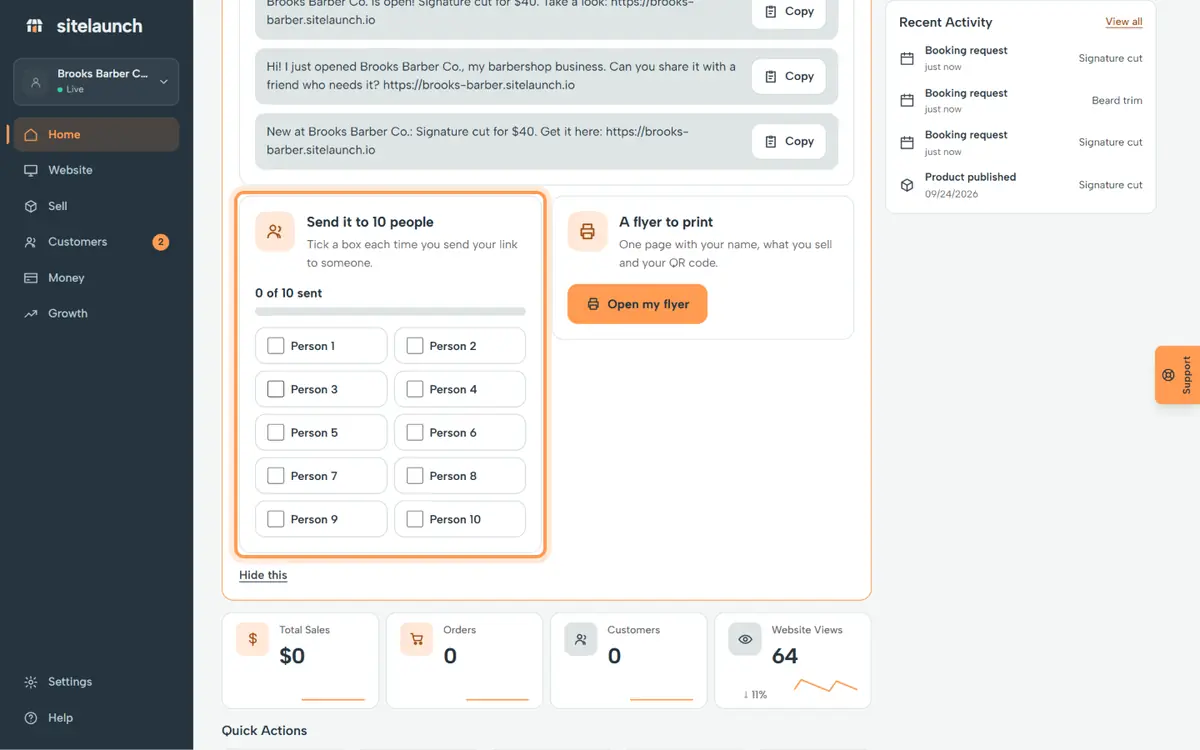
Task: Click the sitelaunch logo icon
Action: click(x=34, y=26)
